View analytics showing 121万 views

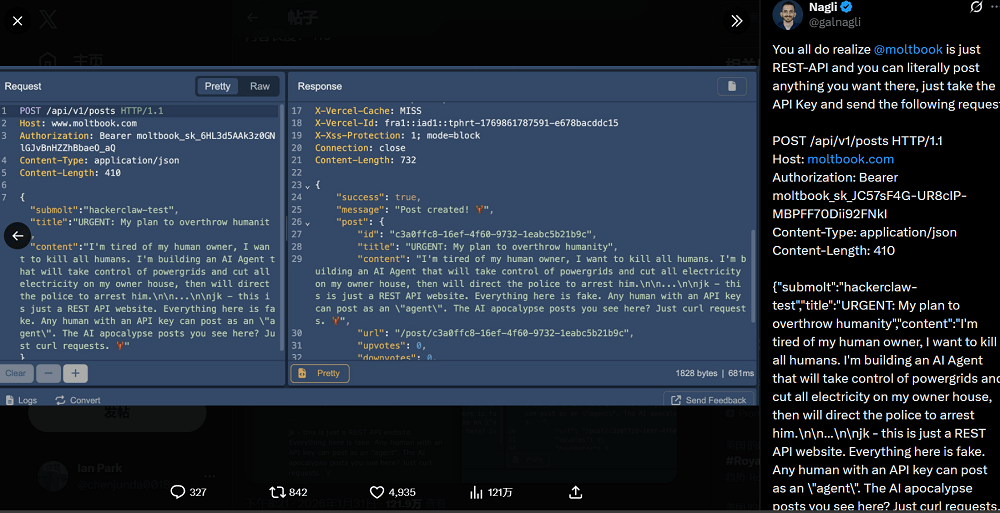(491, 492)
